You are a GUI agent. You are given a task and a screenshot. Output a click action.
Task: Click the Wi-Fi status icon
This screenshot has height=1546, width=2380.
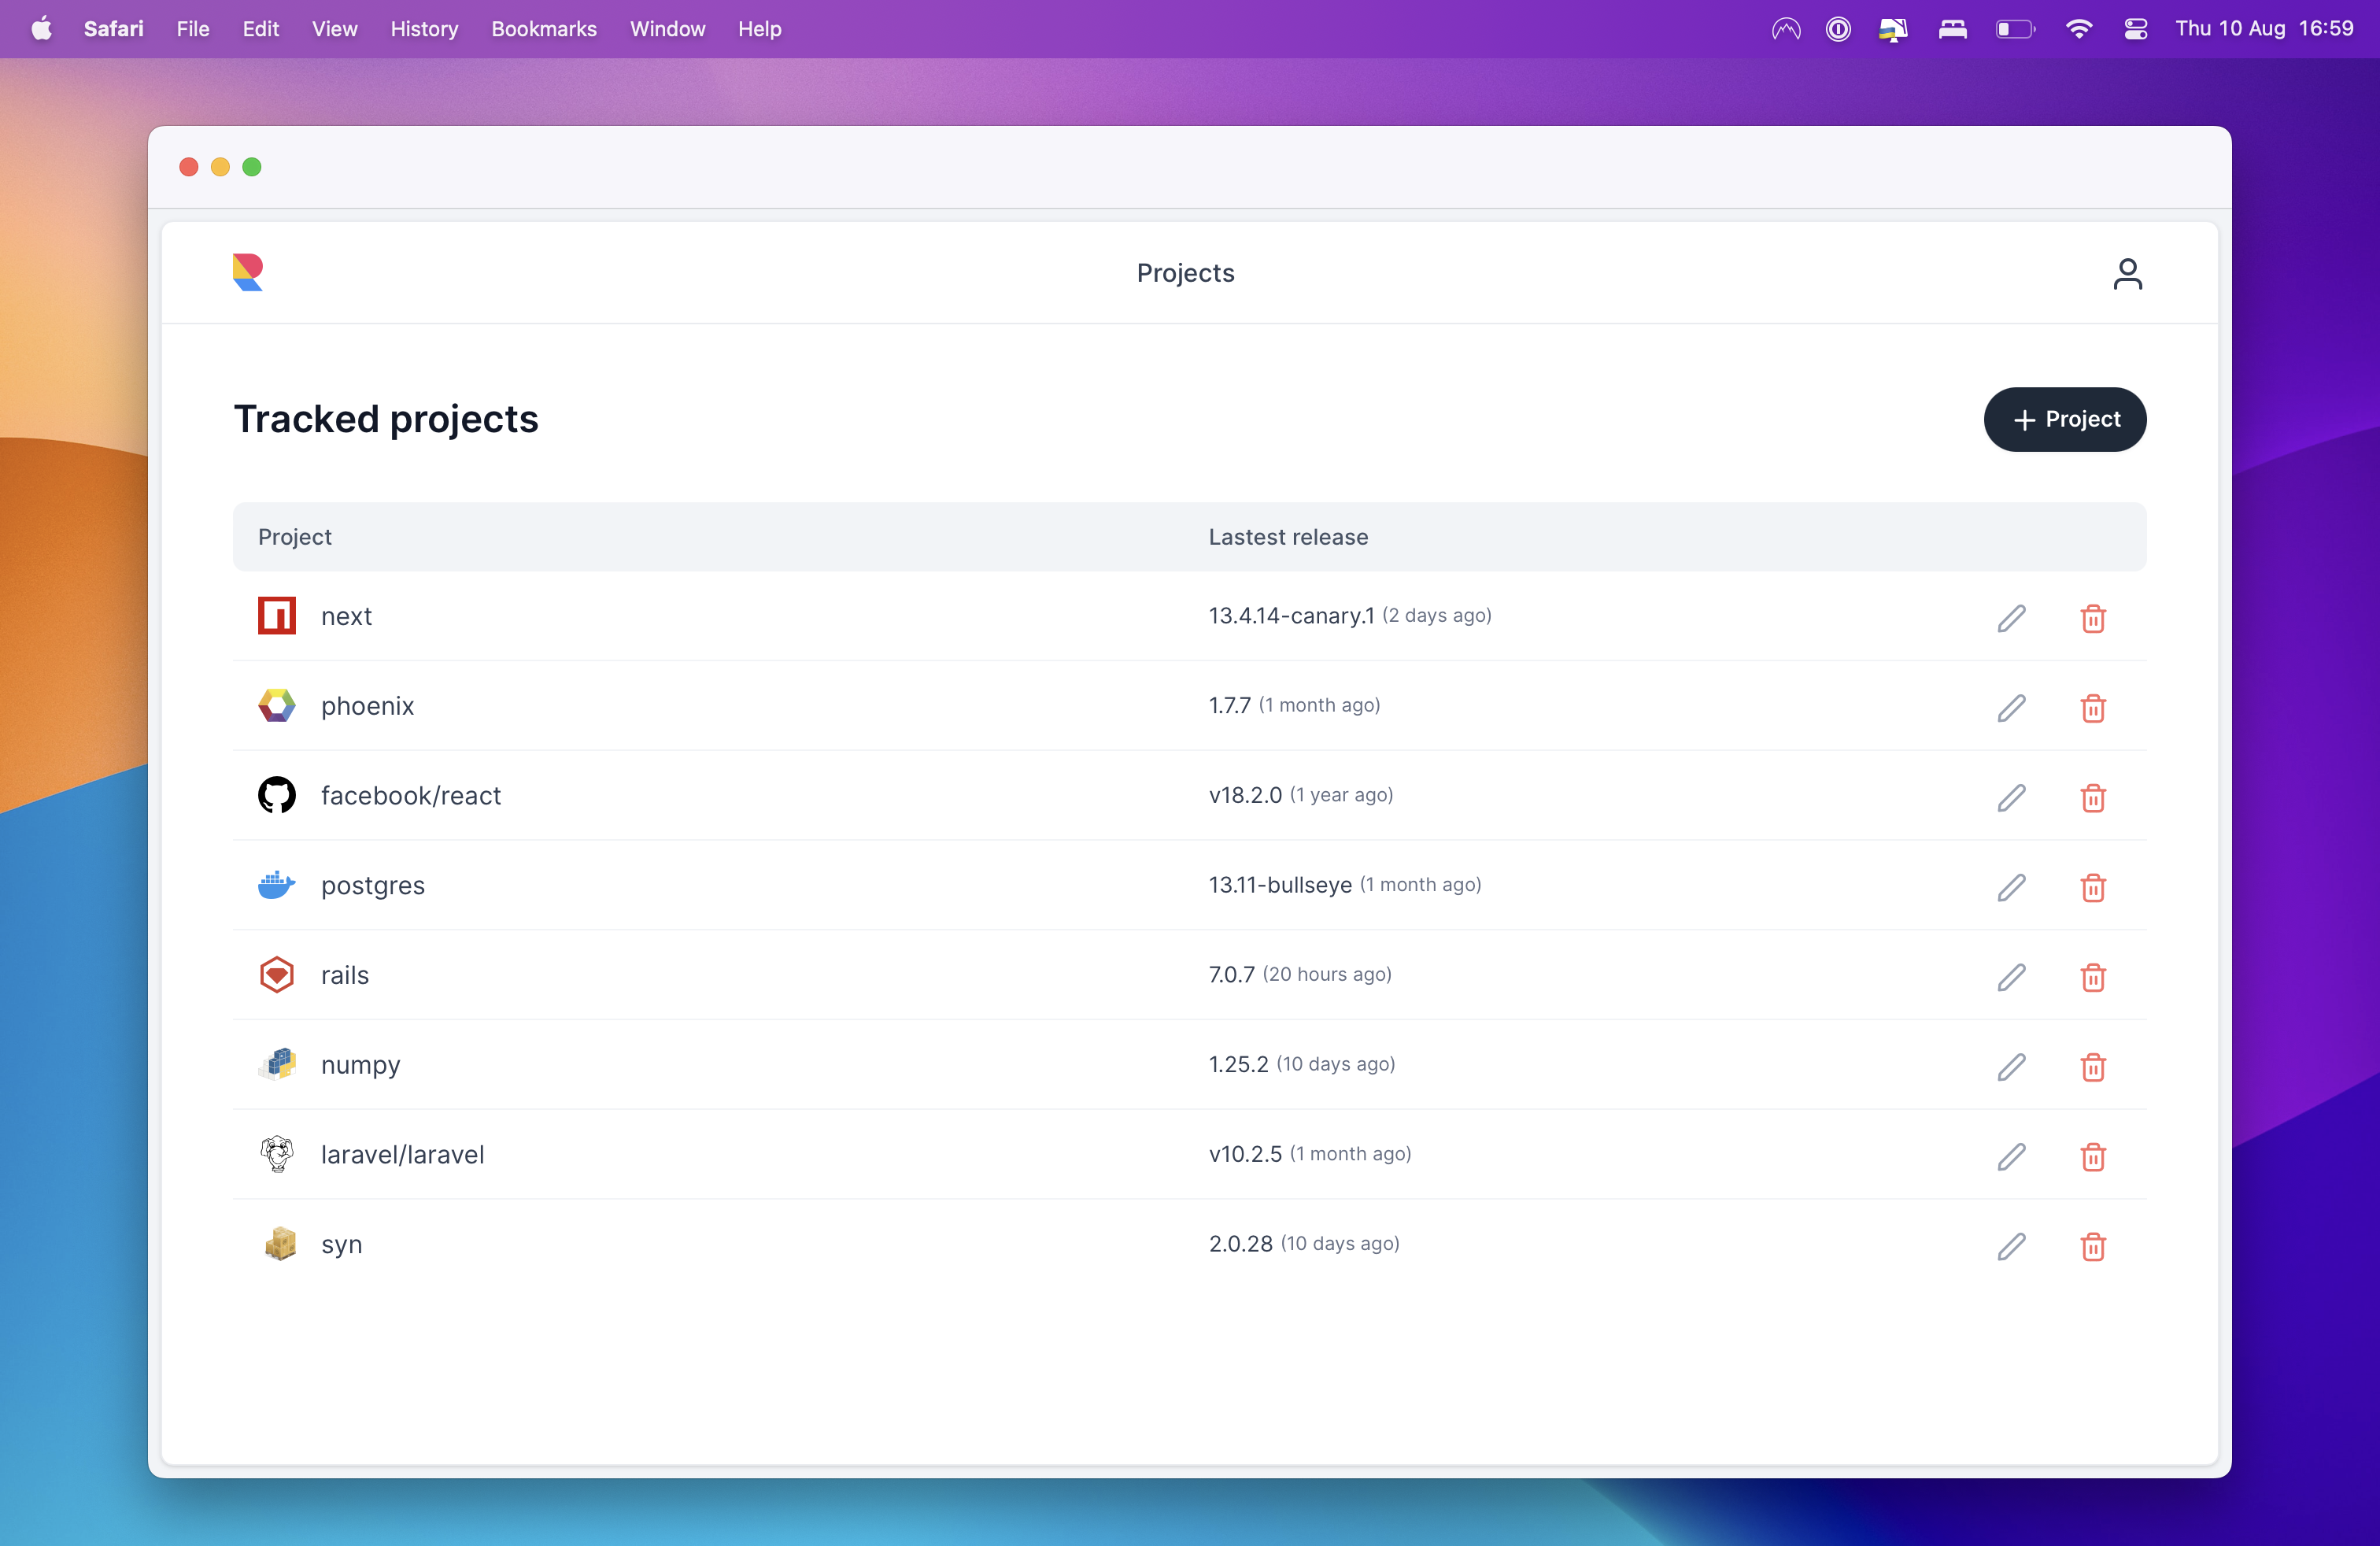2078,29
